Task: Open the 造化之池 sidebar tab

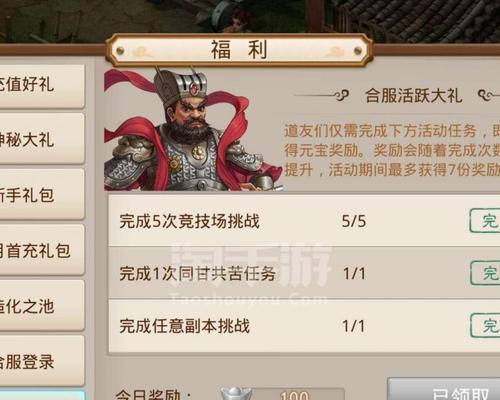Action: click(40, 306)
